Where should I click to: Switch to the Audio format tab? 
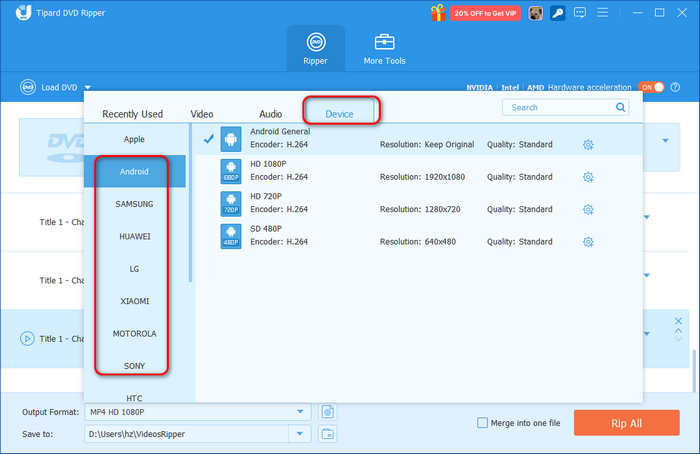coord(271,114)
